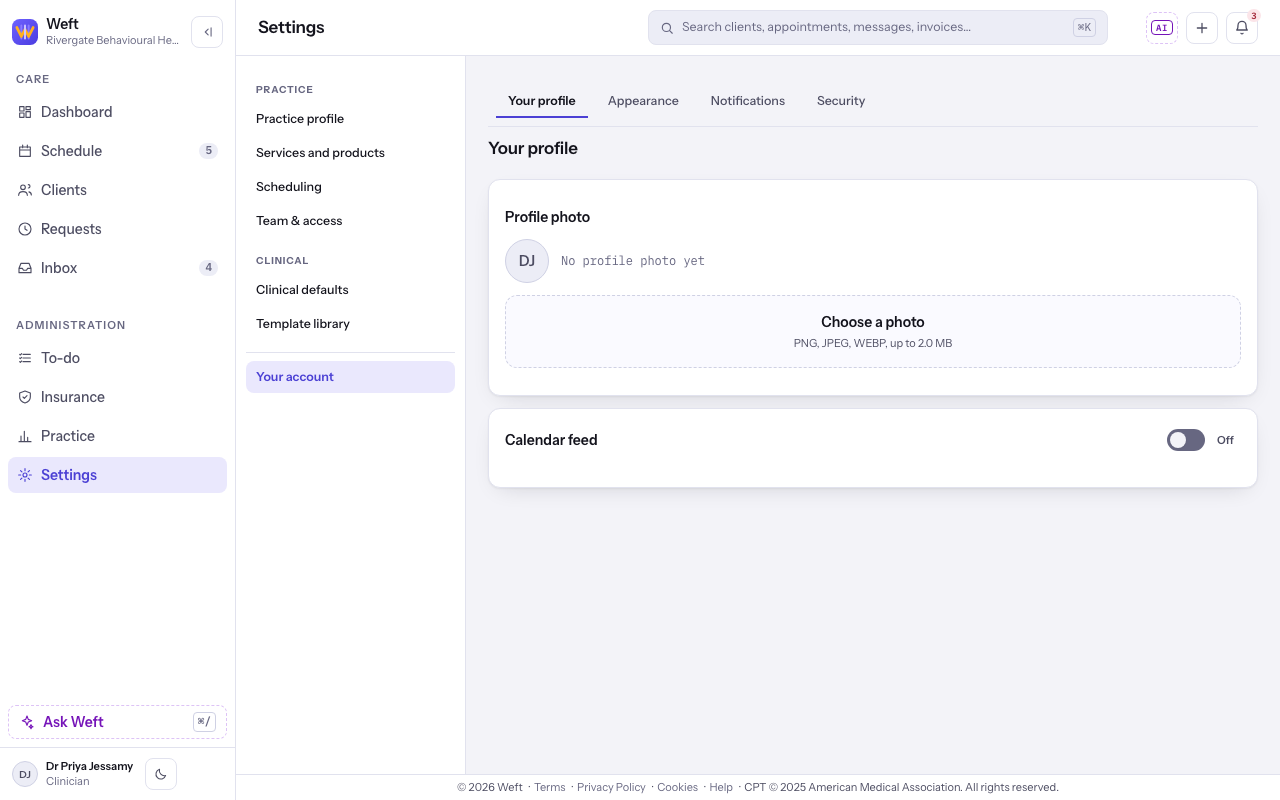Open the Dr Priya Jessamy user menu

(73, 774)
